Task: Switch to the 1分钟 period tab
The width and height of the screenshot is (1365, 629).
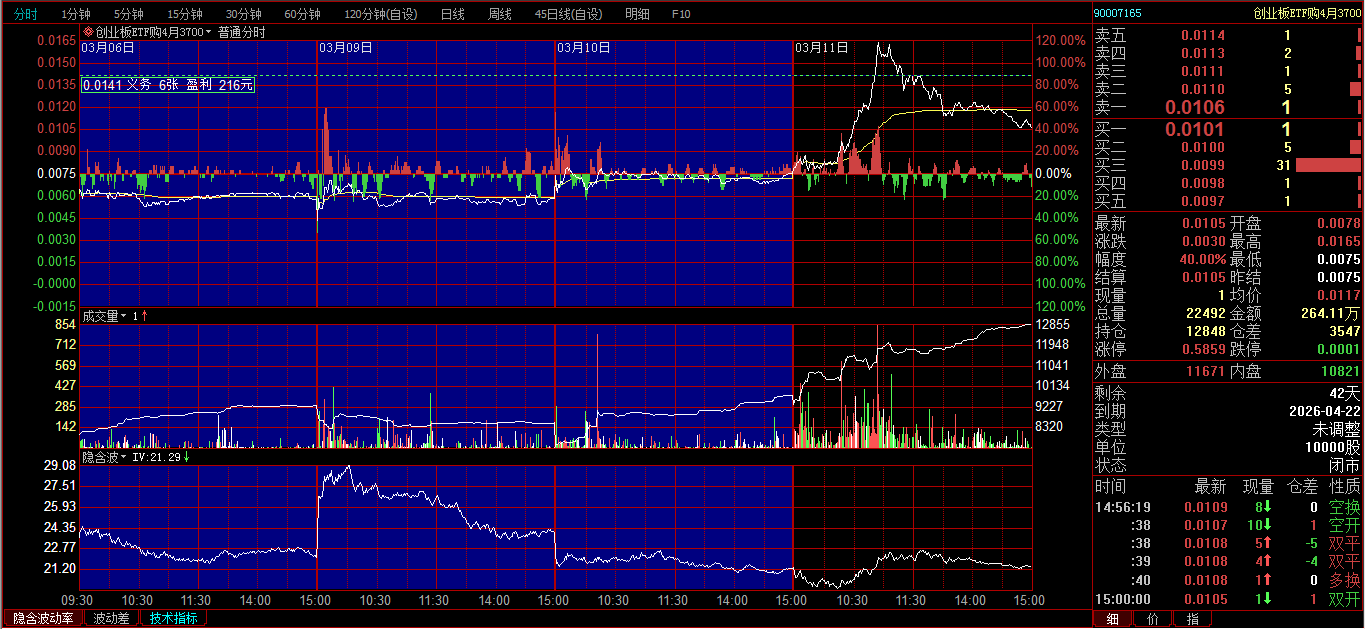Action: click(76, 14)
